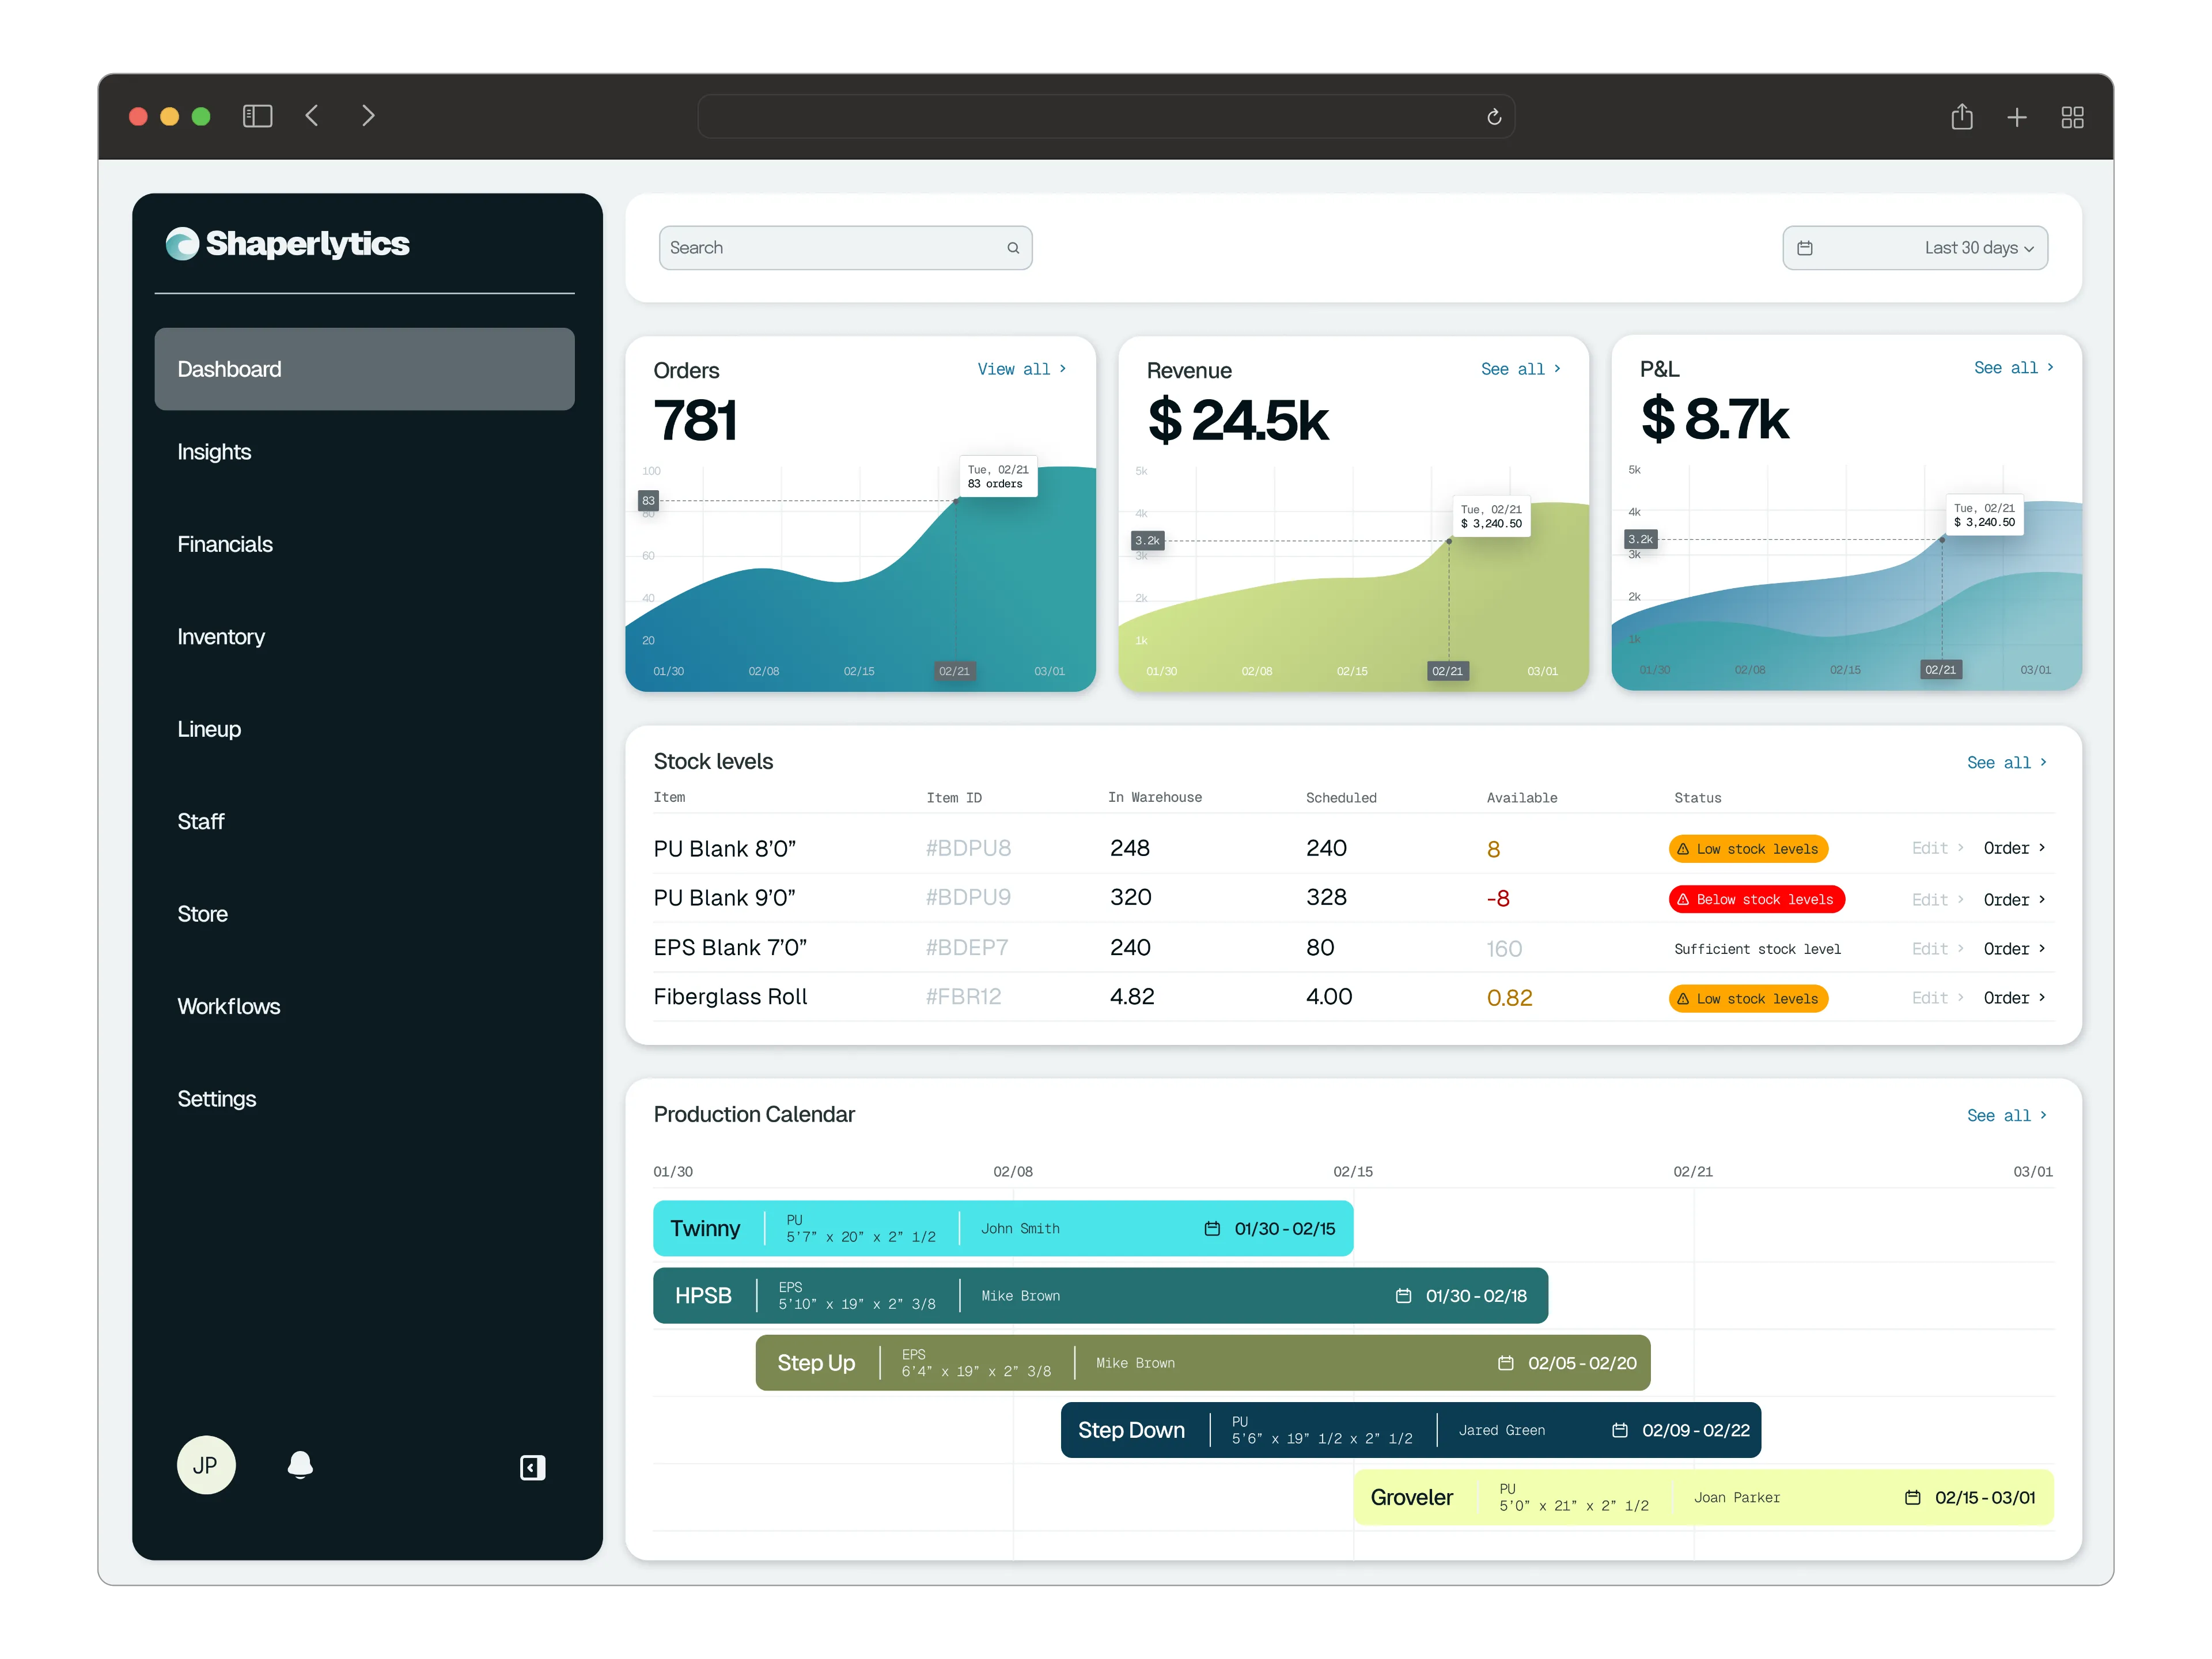Click calendar icon on Groveler bar

coord(1912,1497)
